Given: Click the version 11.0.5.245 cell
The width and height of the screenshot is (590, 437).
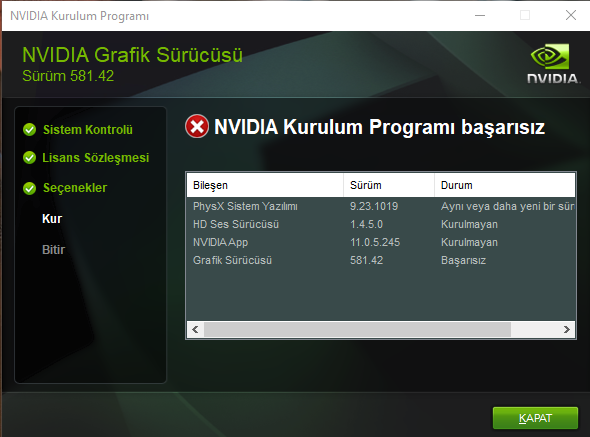Looking at the screenshot, I should pyautogui.click(x=375, y=242).
